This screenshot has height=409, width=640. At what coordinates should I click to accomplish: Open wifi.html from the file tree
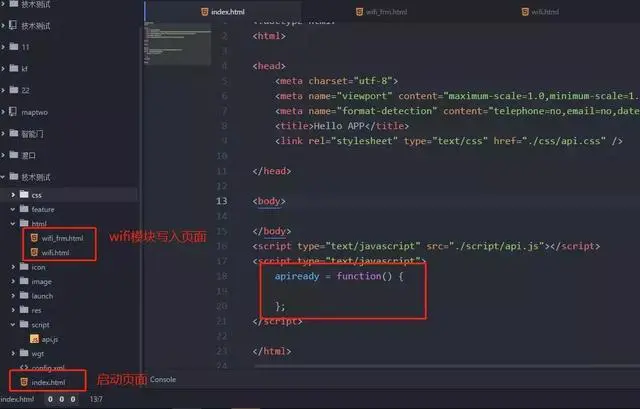[x=55, y=253]
